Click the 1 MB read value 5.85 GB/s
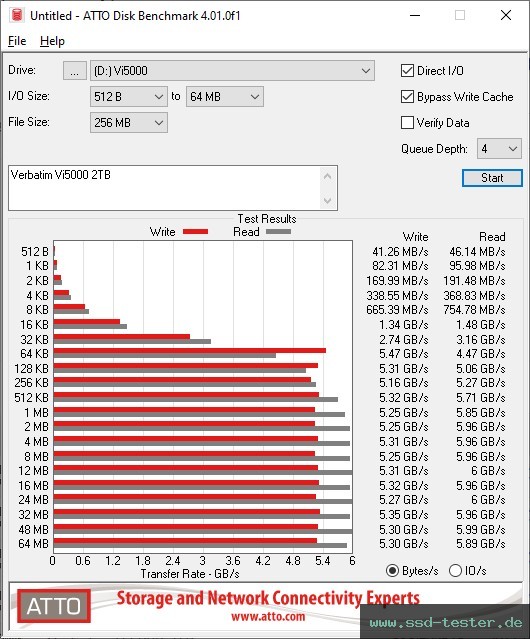Image resolution: width=530 pixels, height=639 pixels. pyautogui.click(x=481, y=413)
